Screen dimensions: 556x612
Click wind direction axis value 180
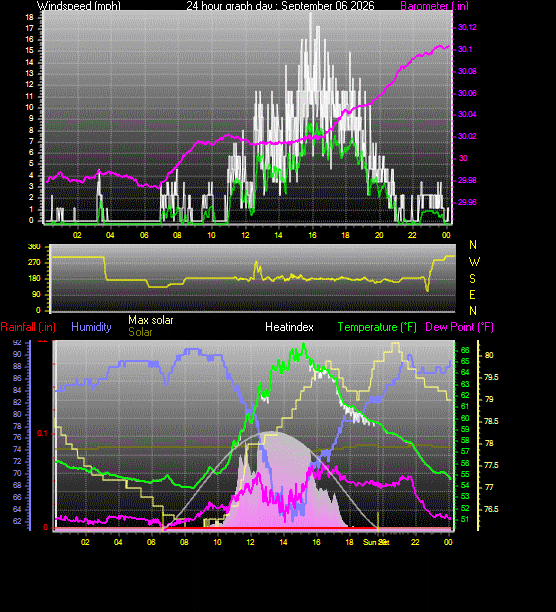(x=34, y=278)
